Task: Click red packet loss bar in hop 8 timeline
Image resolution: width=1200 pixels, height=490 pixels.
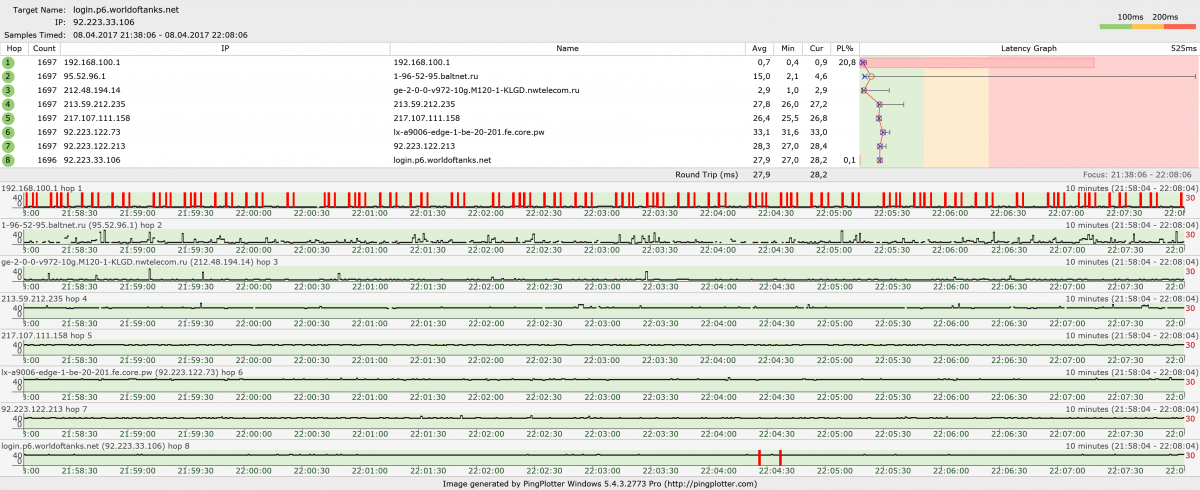Action: click(759, 457)
